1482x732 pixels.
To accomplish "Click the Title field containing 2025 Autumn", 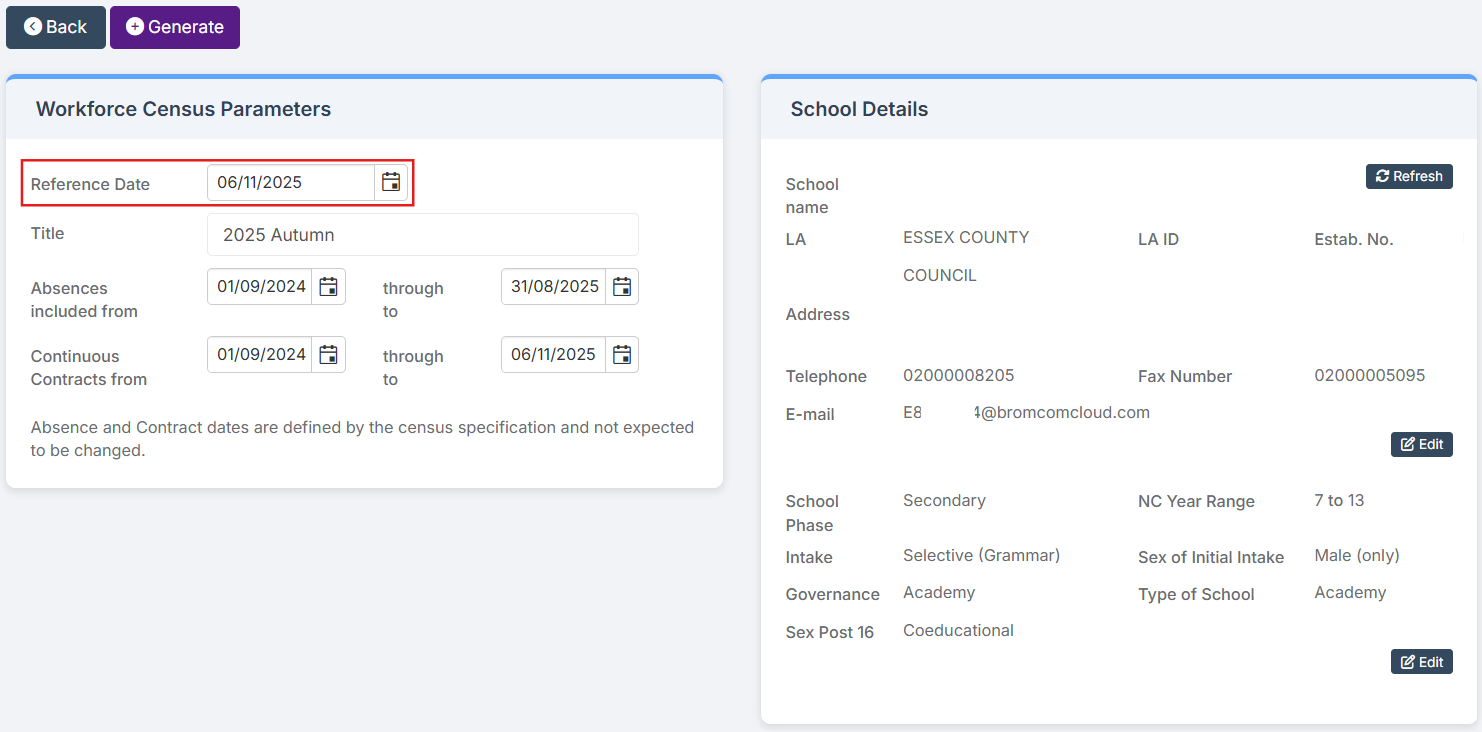I will click(422, 235).
